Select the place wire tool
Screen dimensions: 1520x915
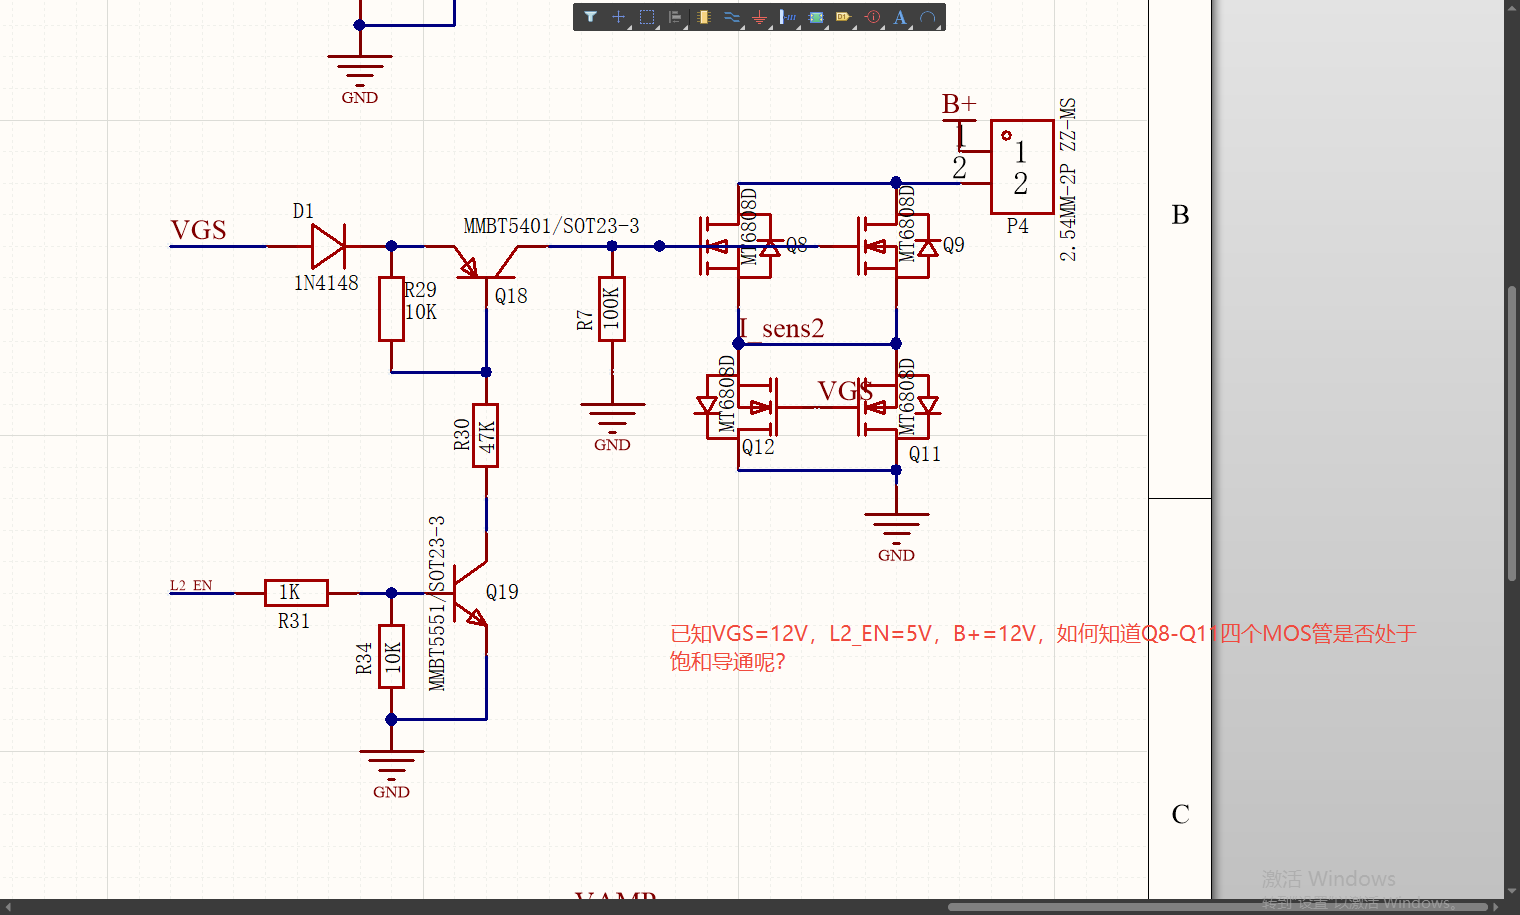coord(732,17)
